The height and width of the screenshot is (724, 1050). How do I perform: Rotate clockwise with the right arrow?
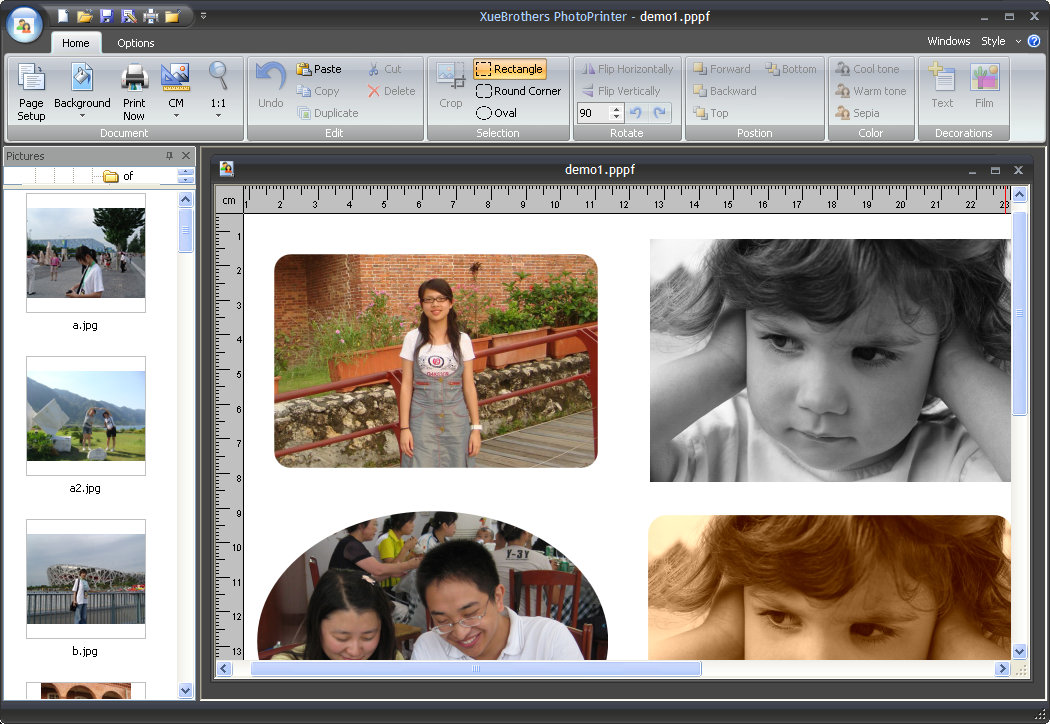coord(660,113)
